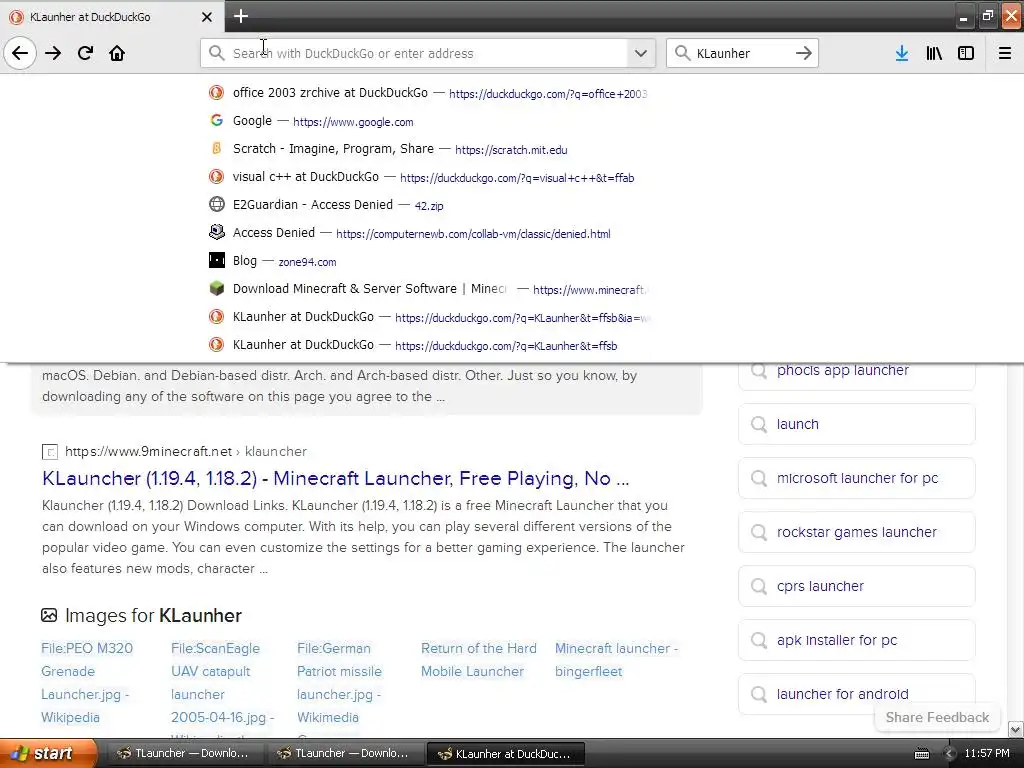Viewport: 1024px width, 768px height.
Task: Search related term rockstar games launcher
Action: pos(857,532)
